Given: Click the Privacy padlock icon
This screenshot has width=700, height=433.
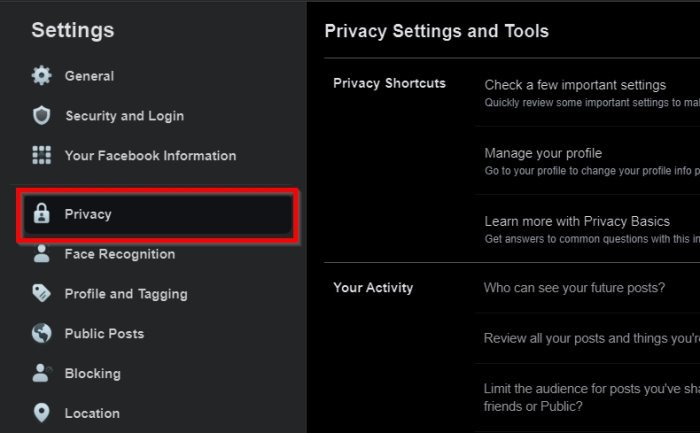Looking at the screenshot, I should (41, 214).
